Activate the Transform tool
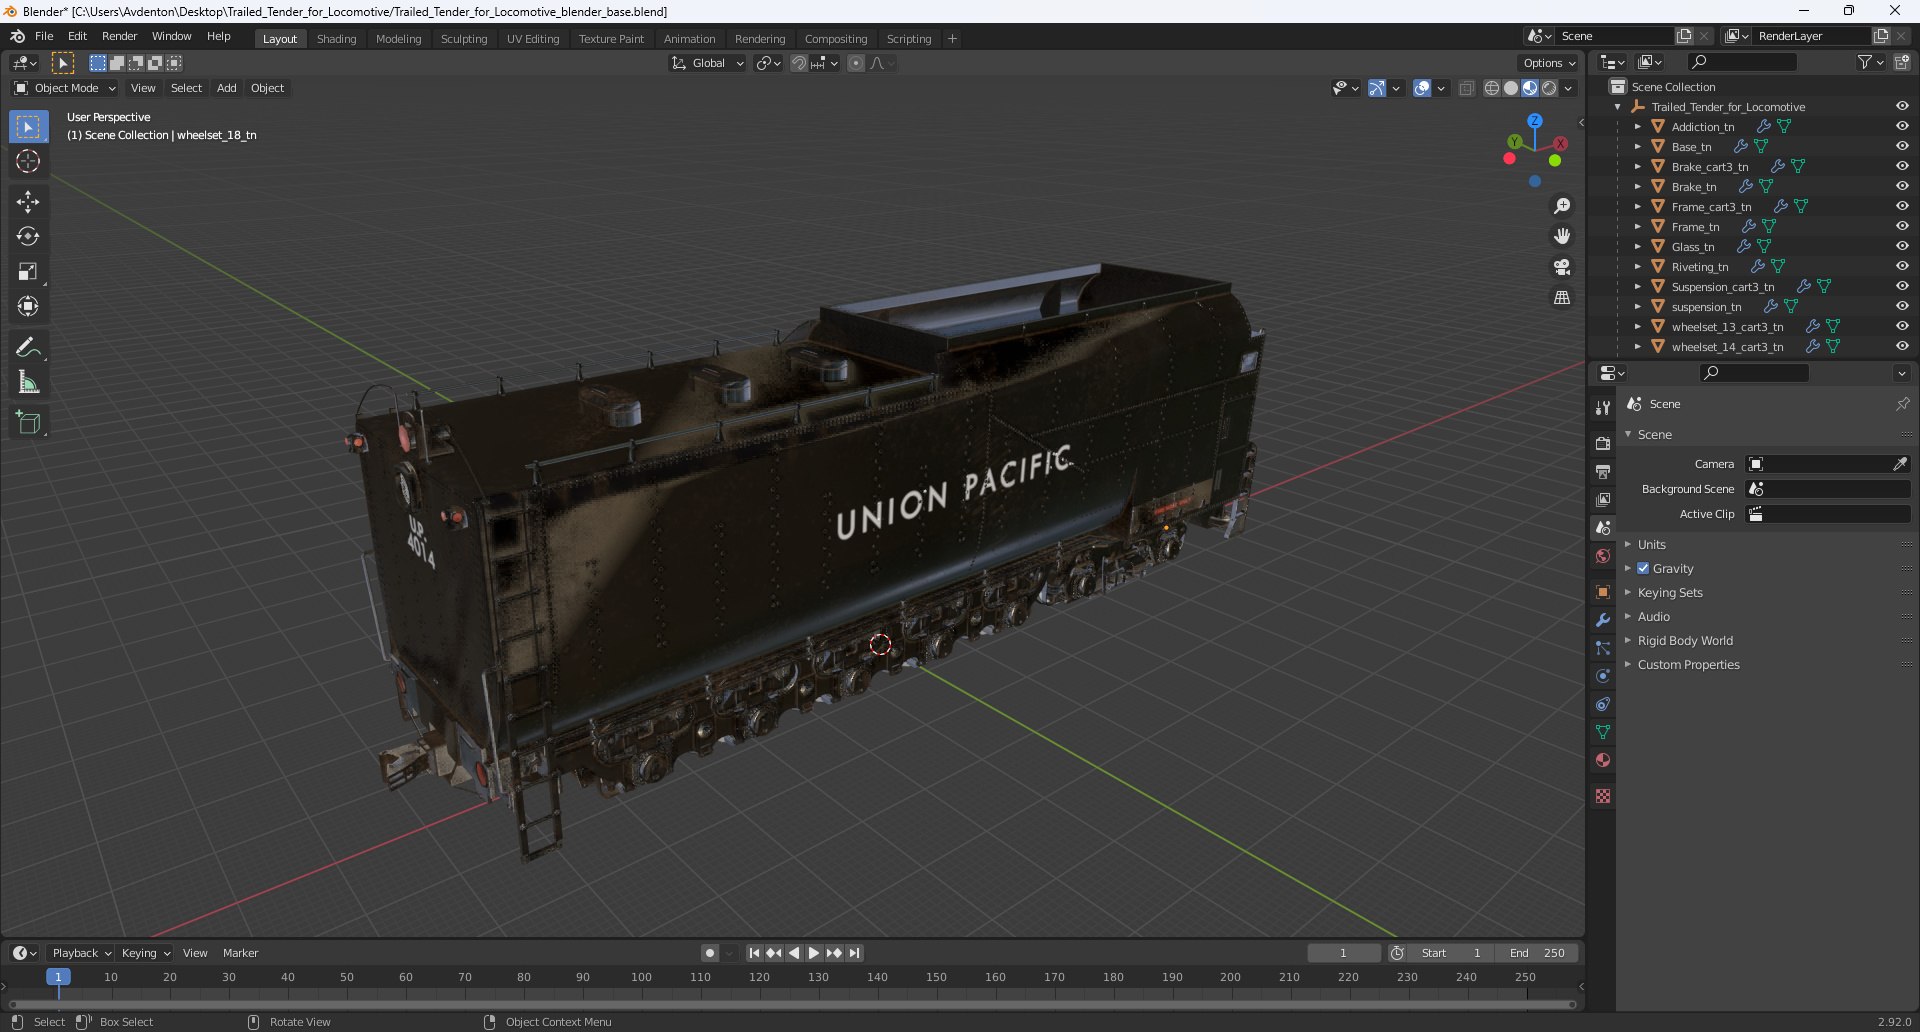Viewport: 1920px width, 1032px height. pyautogui.click(x=28, y=307)
